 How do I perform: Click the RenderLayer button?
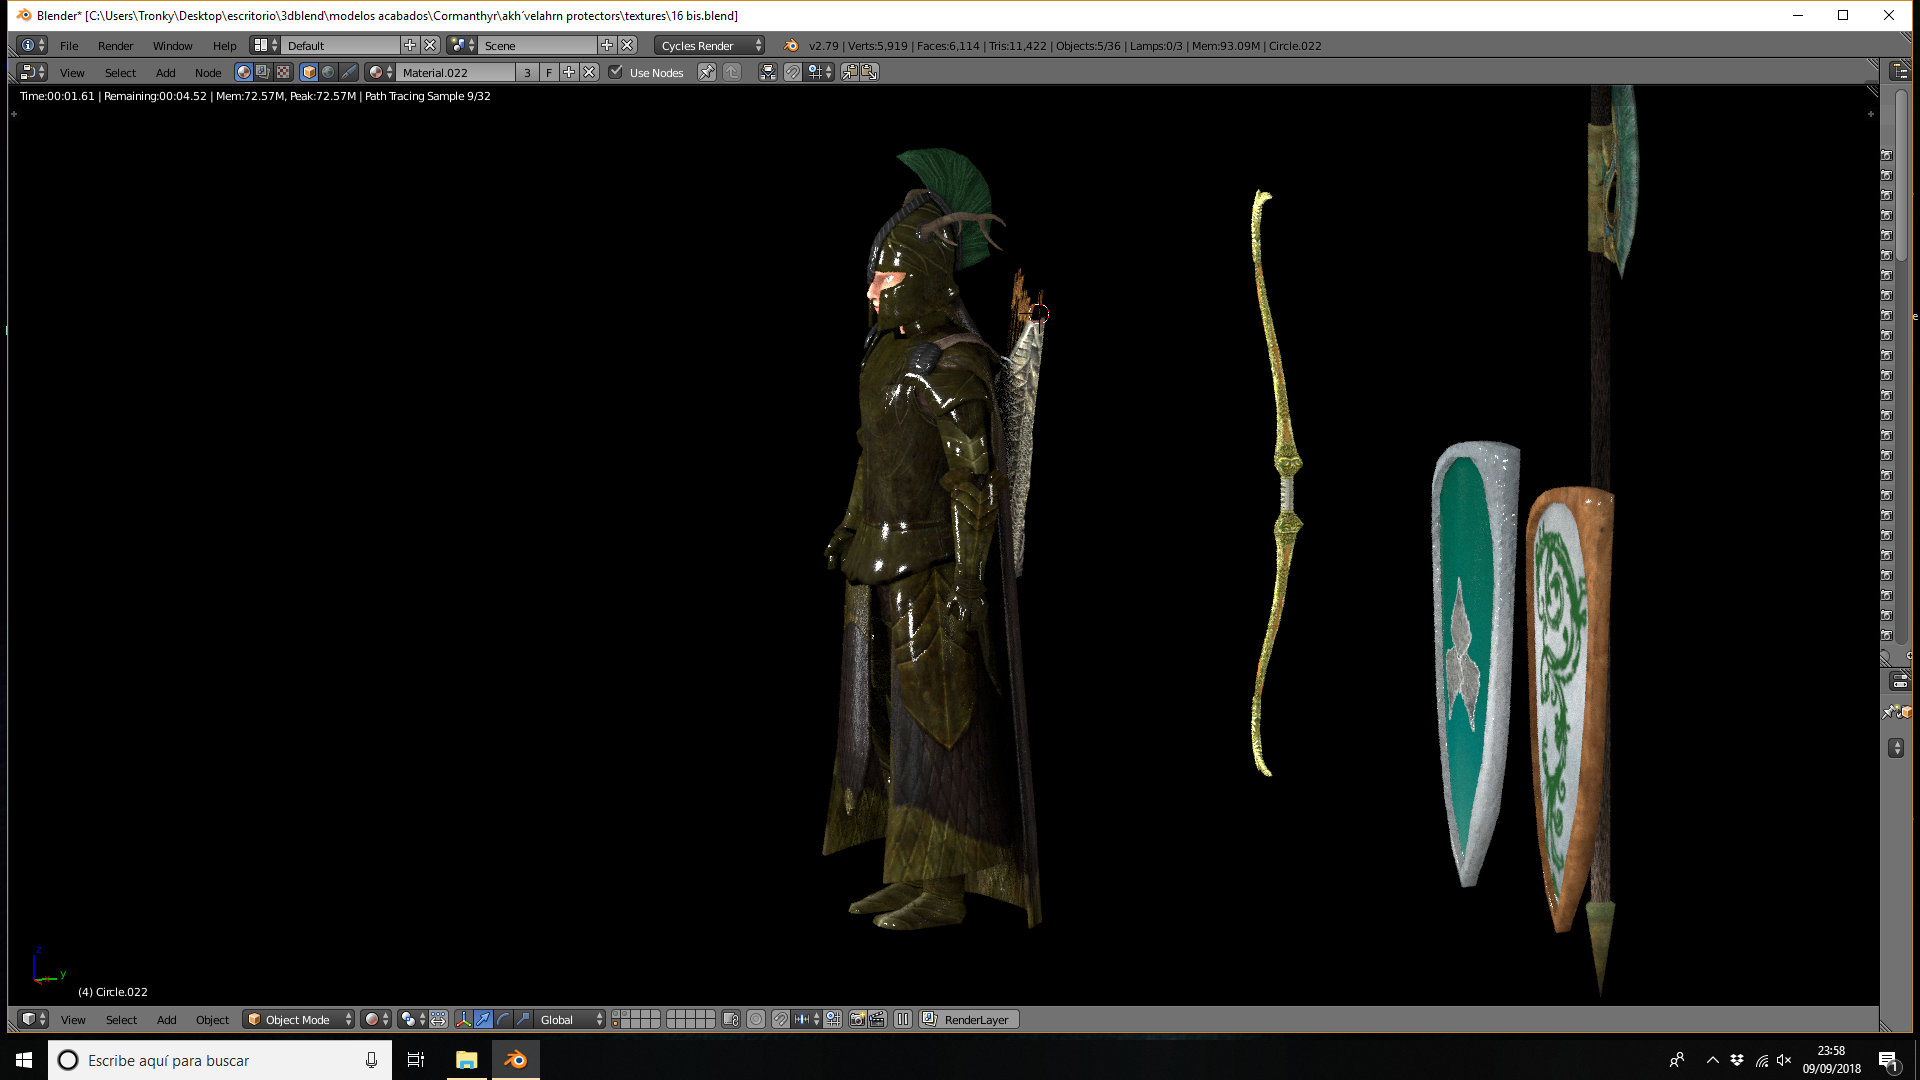(969, 1019)
